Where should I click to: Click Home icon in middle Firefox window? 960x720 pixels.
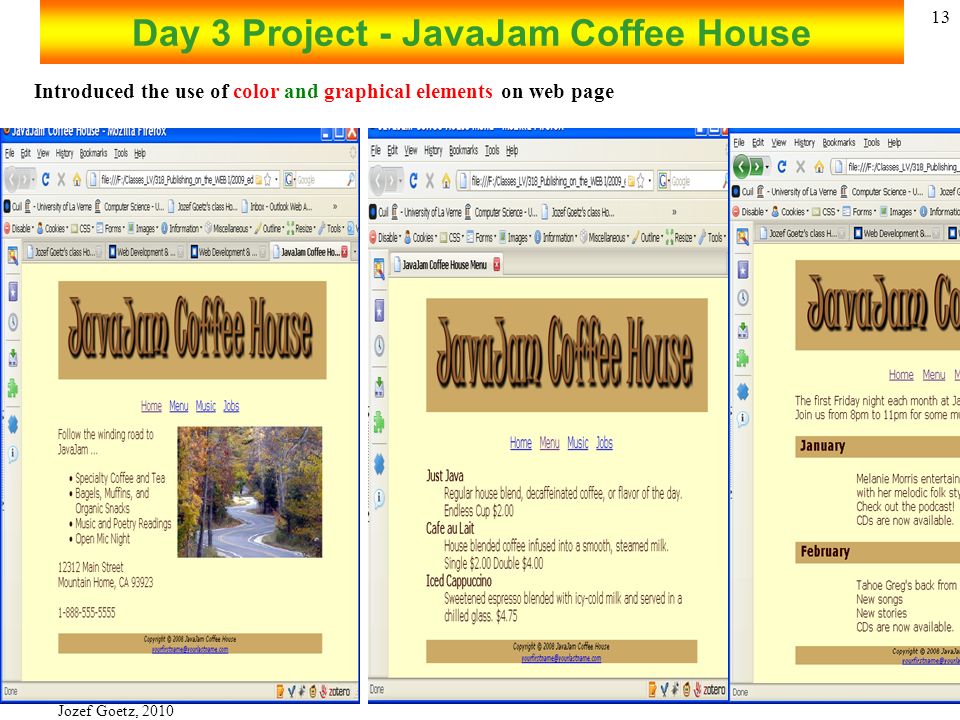tap(446, 181)
